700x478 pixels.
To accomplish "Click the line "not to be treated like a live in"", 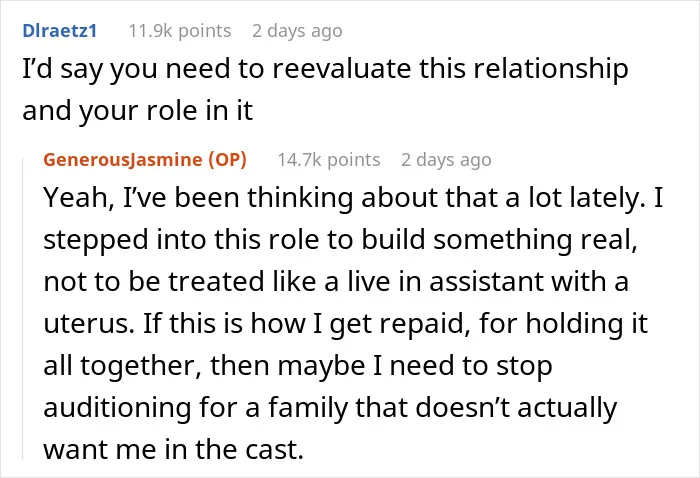I will (x=336, y=282).
